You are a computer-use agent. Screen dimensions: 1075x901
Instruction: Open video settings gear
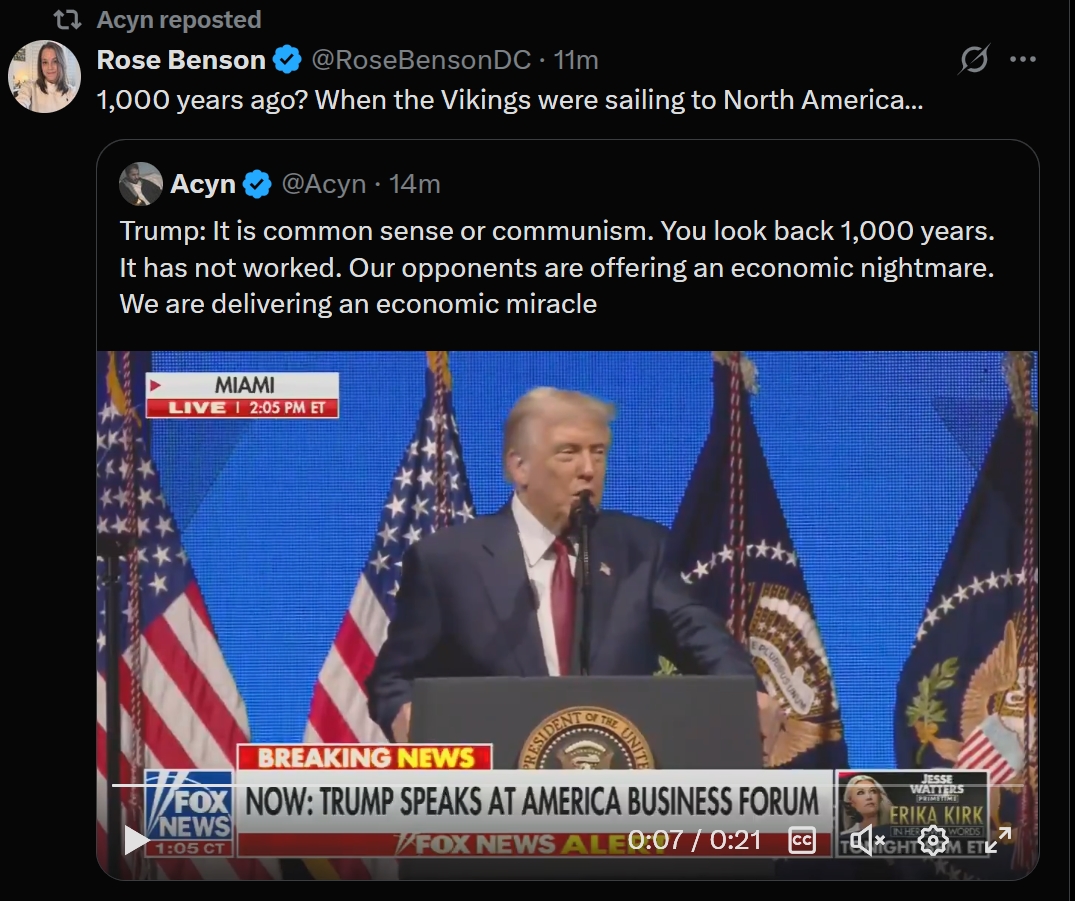coord(933,840)
